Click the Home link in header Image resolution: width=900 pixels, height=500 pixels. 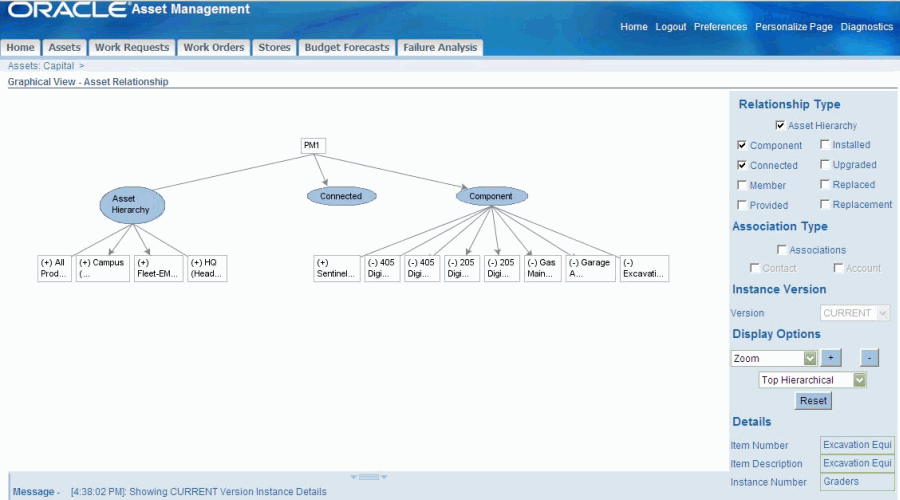(634, 26)
